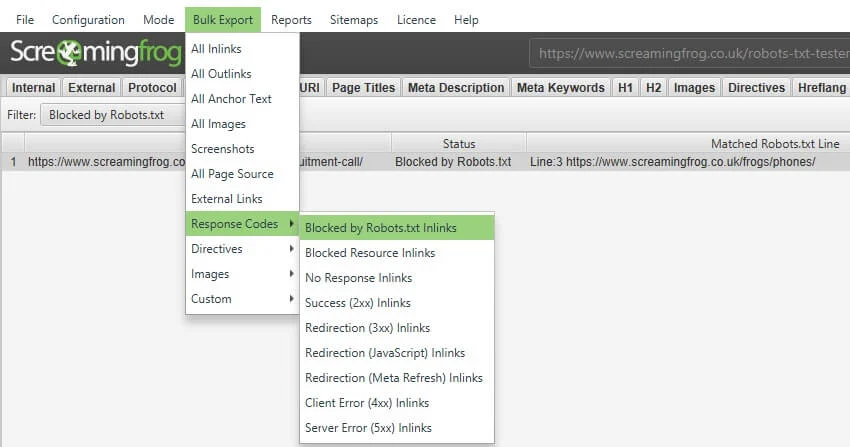Select row 1 blocked URL entry
Viewport: 850px width, 447px height.
(100, 161)
